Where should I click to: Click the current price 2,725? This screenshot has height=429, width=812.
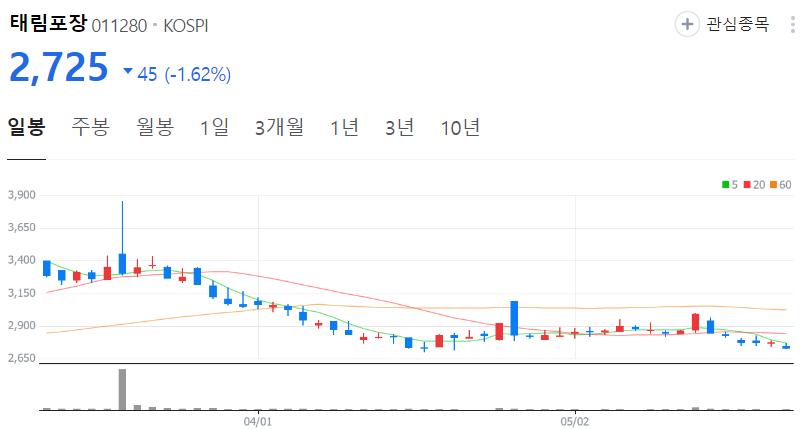[59, 67]
